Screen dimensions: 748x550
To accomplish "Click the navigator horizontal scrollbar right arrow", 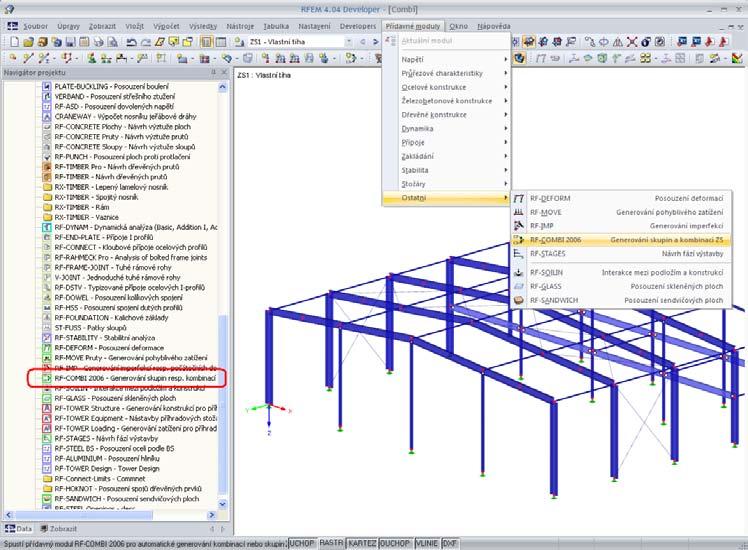I will [x=212, y=515].
